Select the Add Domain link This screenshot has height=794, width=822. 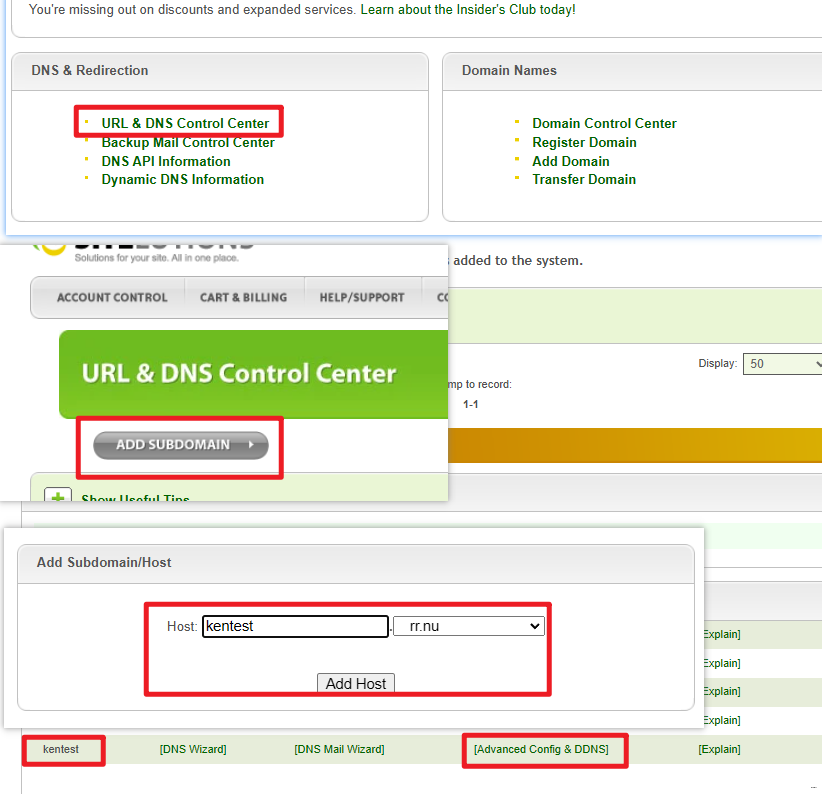tap(570, 161)
